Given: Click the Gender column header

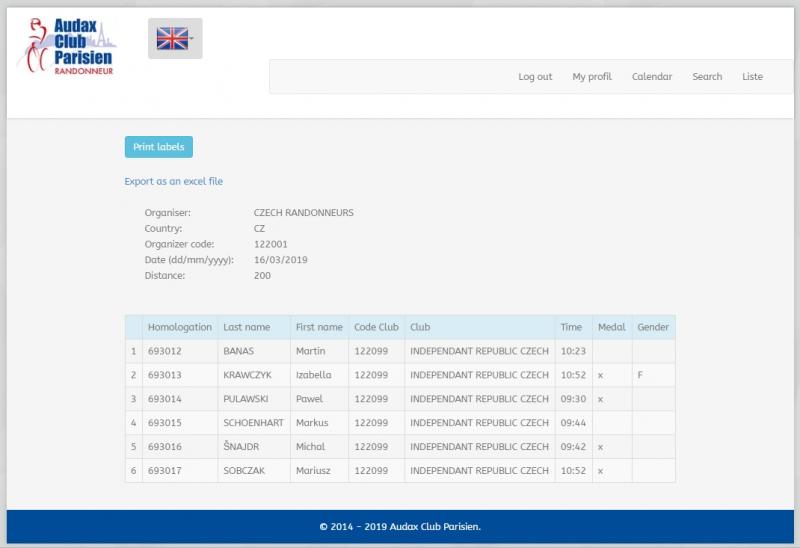Looking at the screenshot, I should coord(653,327).
